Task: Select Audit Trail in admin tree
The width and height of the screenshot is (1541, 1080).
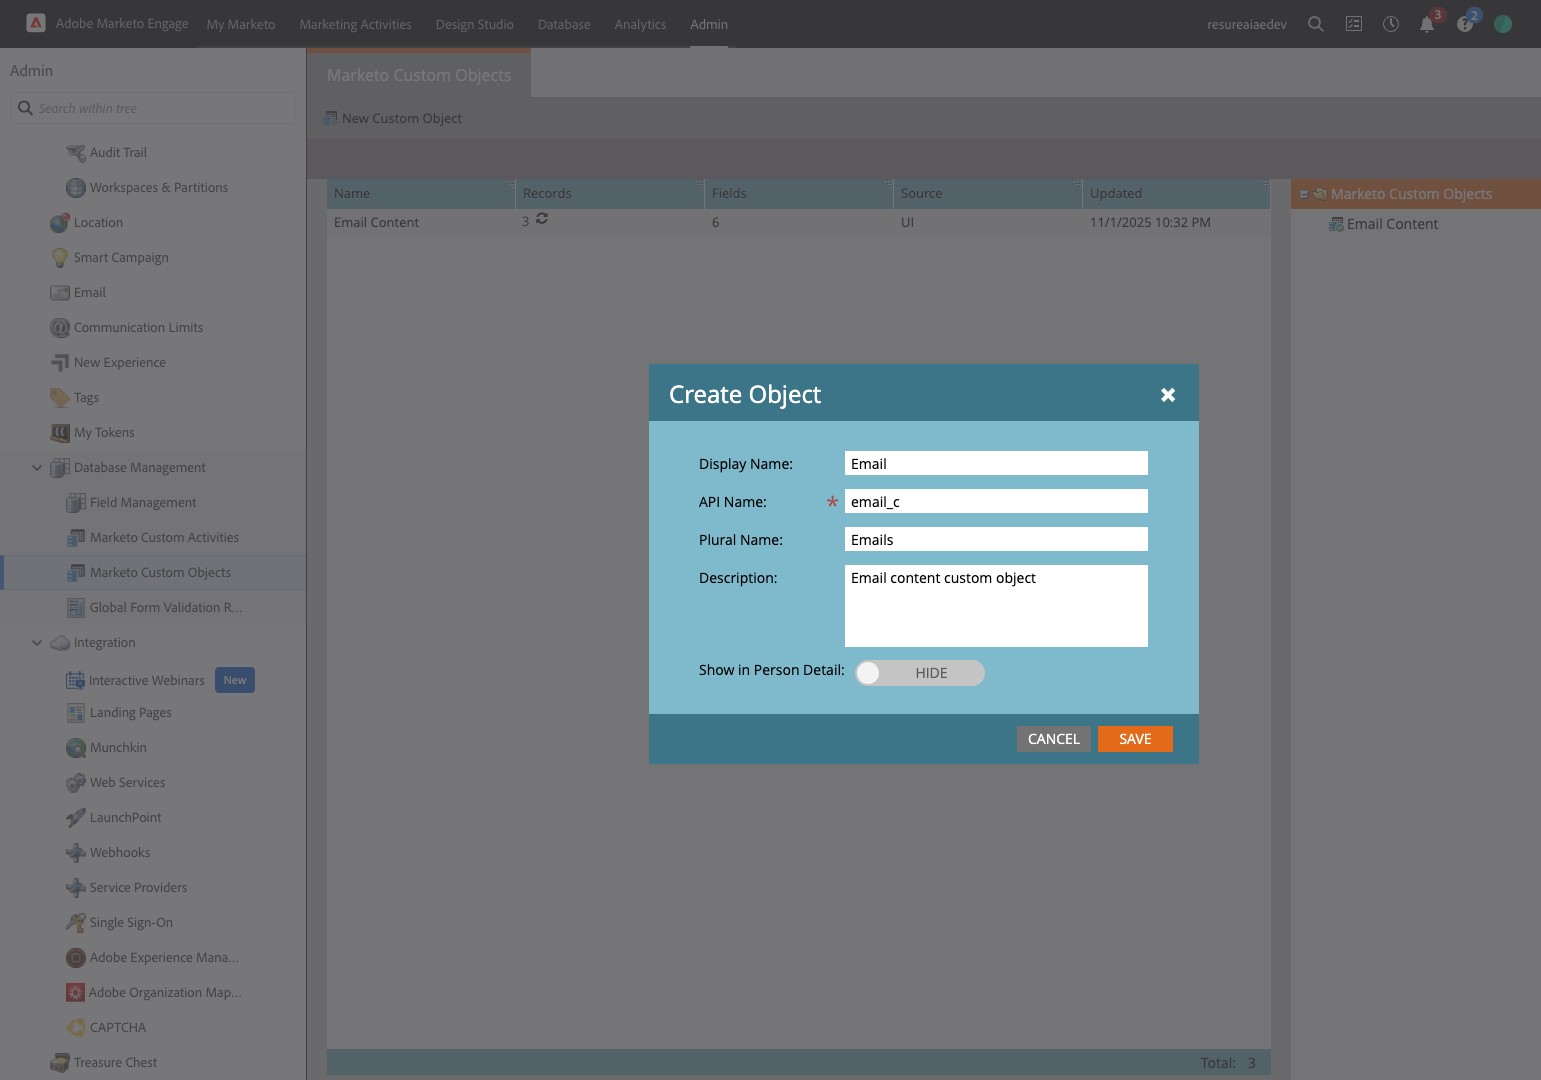Action: [118, 152]
